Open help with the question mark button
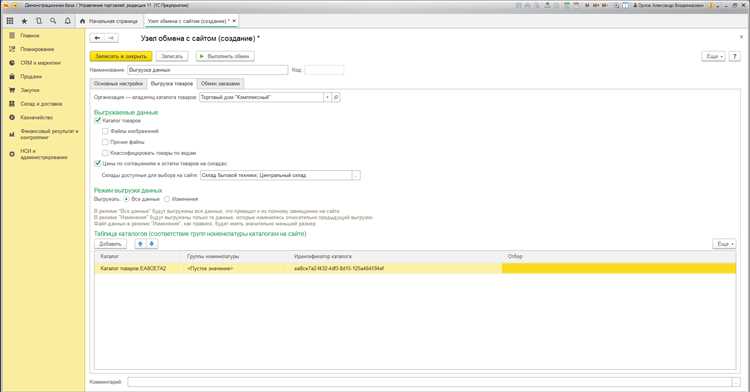 click(x=735, y=56)
